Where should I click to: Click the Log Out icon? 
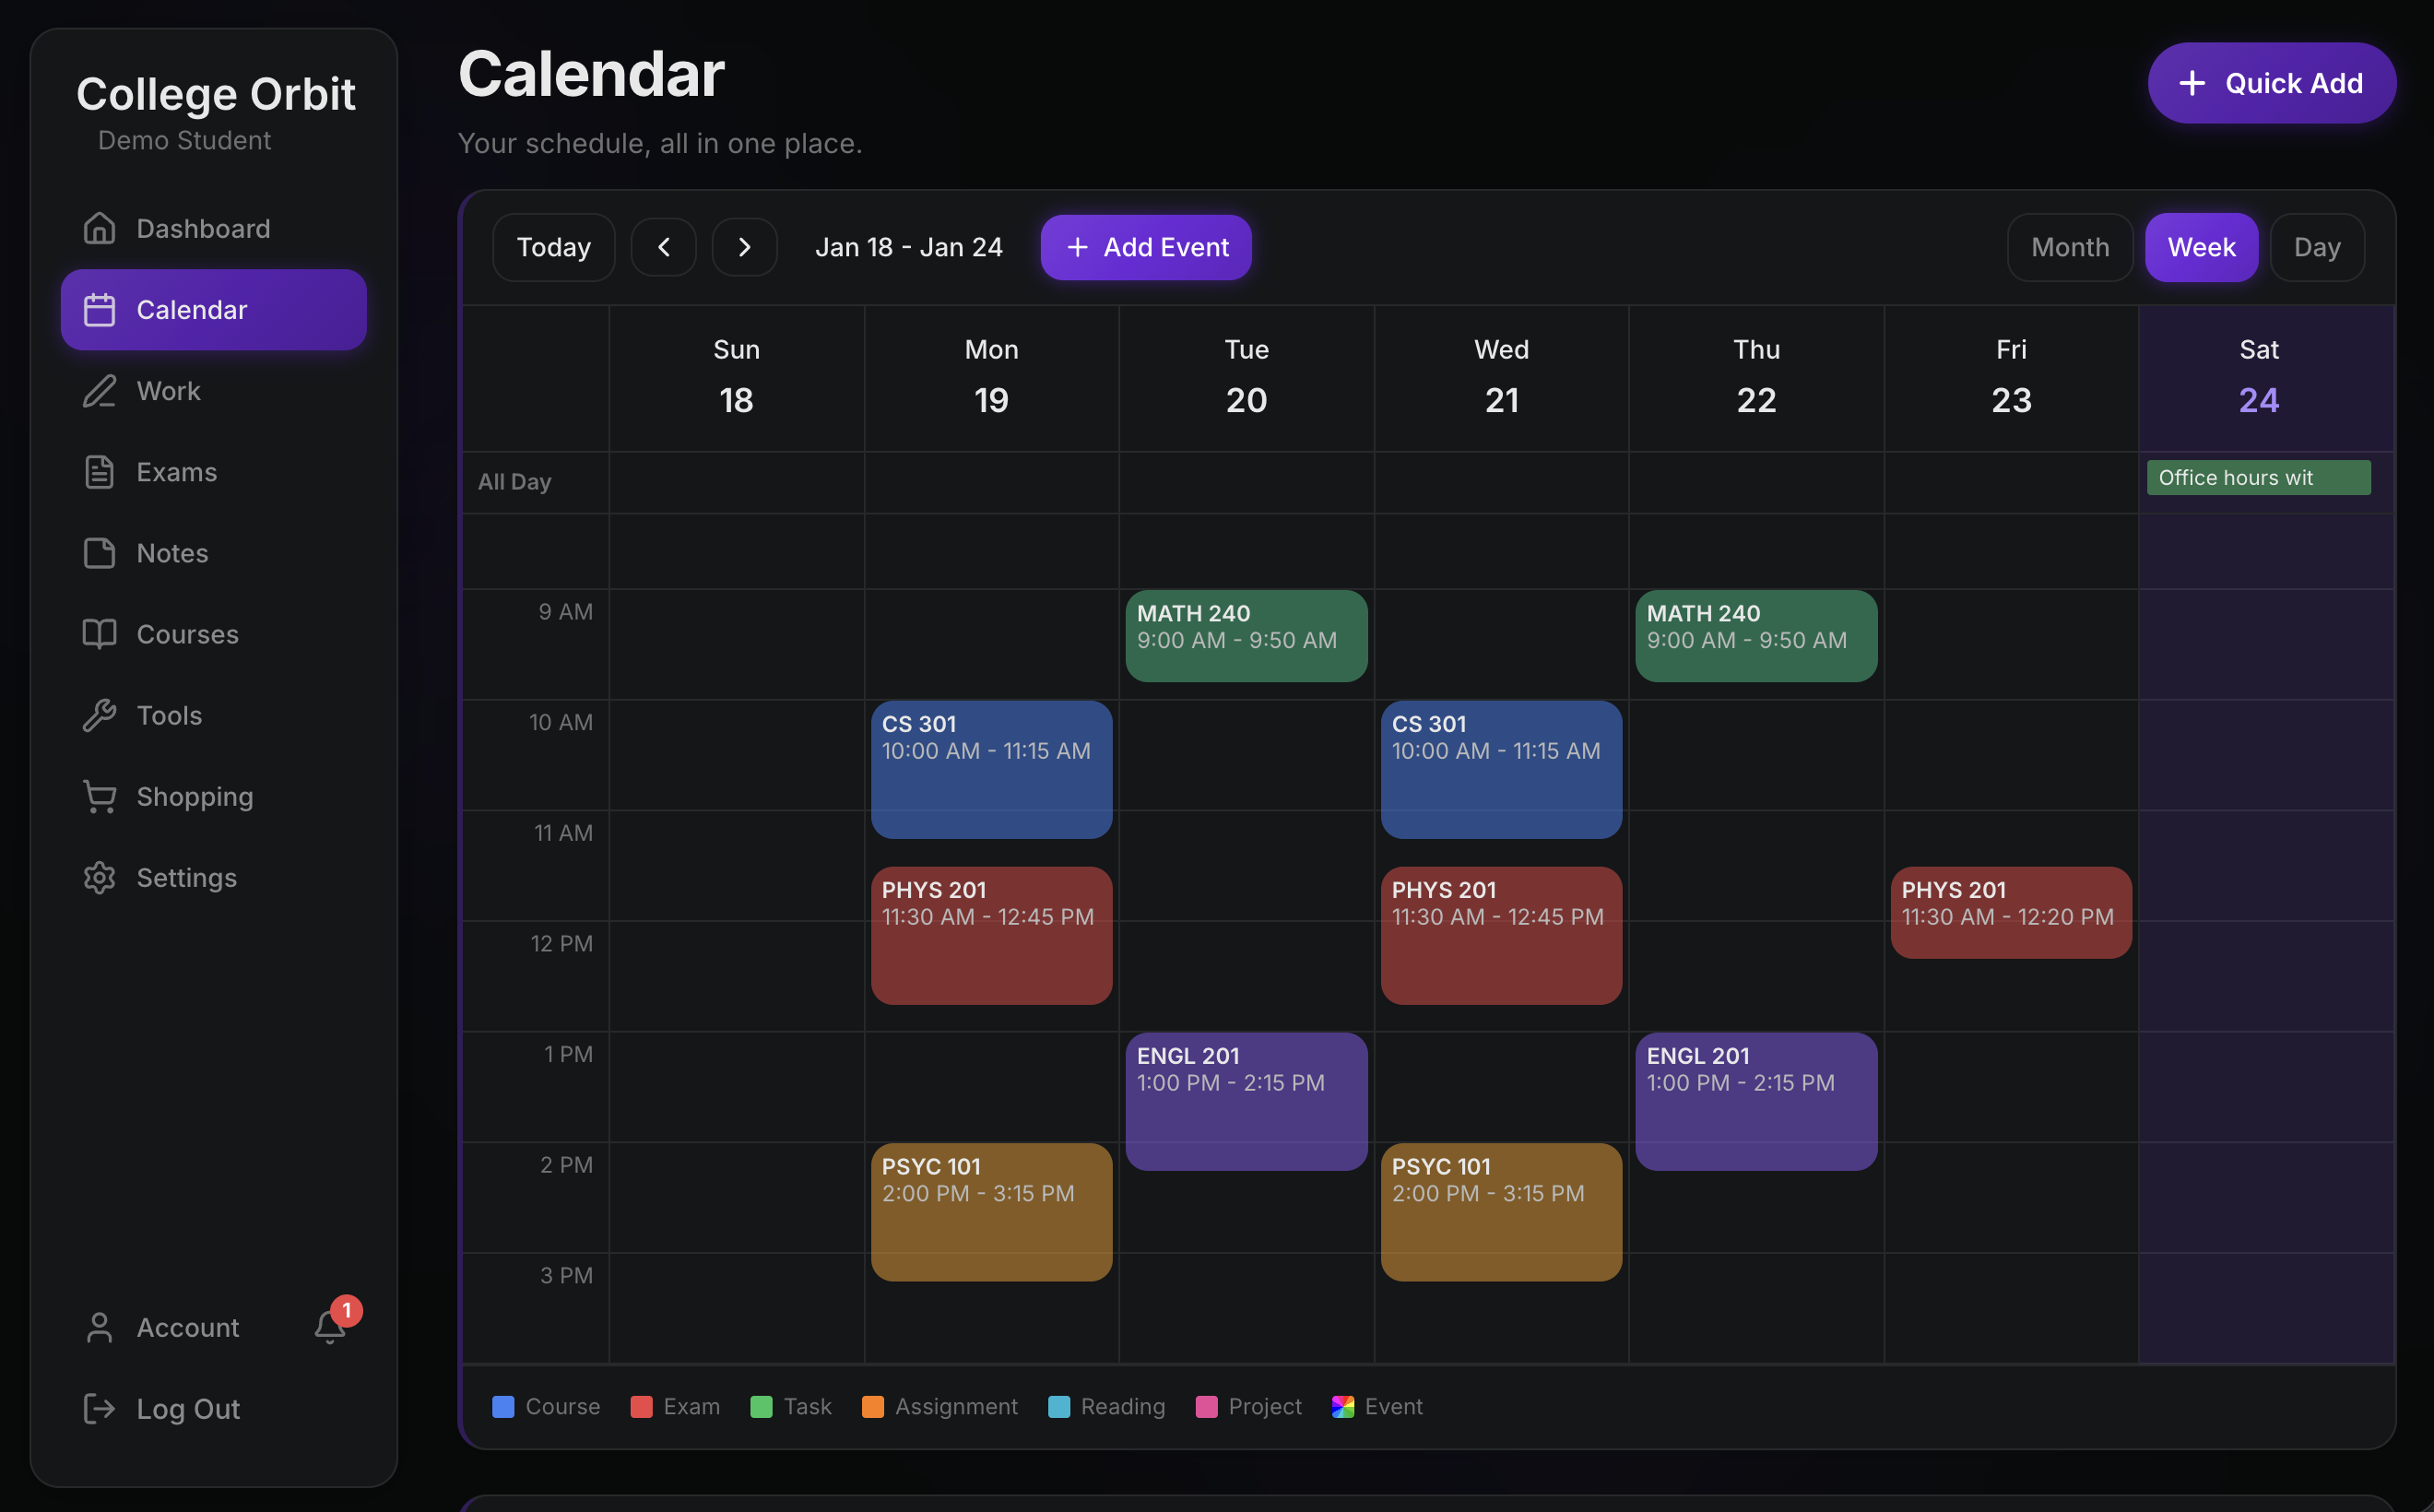click(99, 1408)
